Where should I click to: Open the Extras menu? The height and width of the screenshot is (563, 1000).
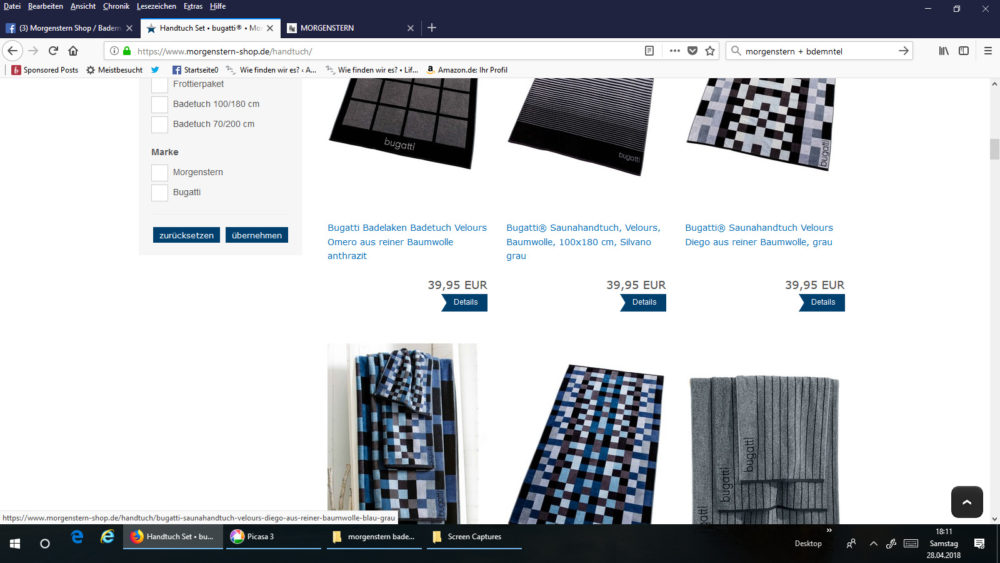tap(193, 6)
